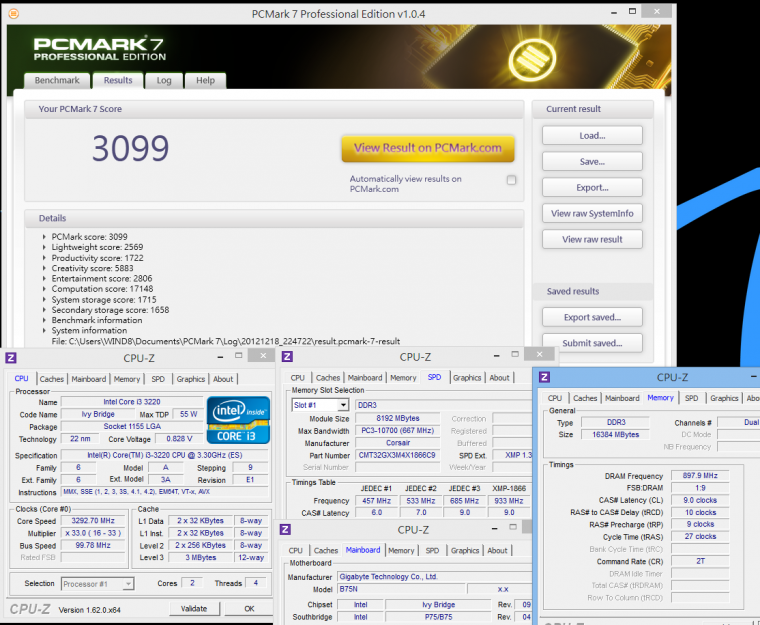Click the CPU-Z icon in the Mainboard window title bar
Screen dimensions: 760x625
(x=285, y=529)
